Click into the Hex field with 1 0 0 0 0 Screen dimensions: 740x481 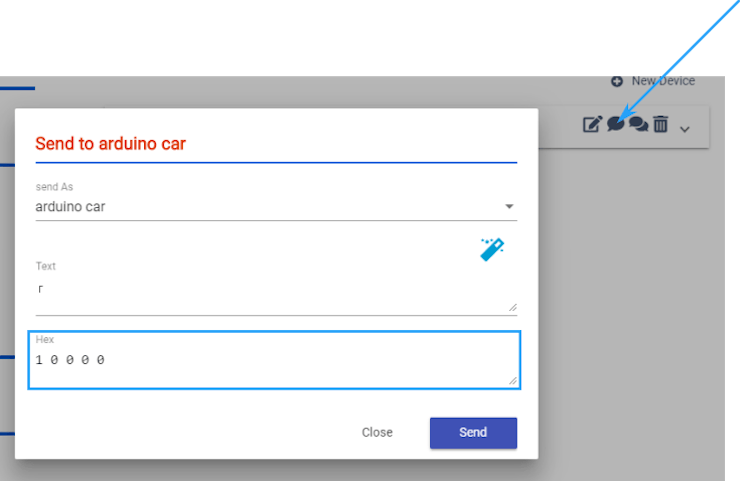click(x=274, y=360)
